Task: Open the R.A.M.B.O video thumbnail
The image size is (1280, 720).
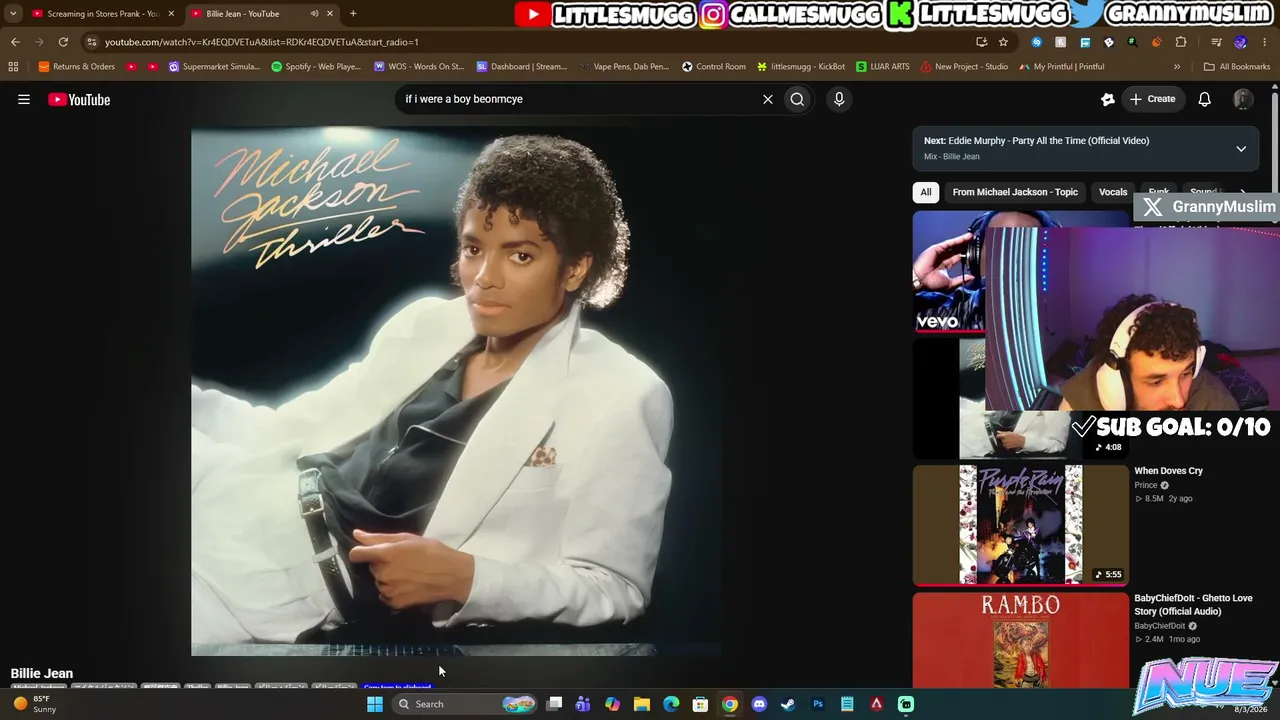Action: [x=1020, y=640]
